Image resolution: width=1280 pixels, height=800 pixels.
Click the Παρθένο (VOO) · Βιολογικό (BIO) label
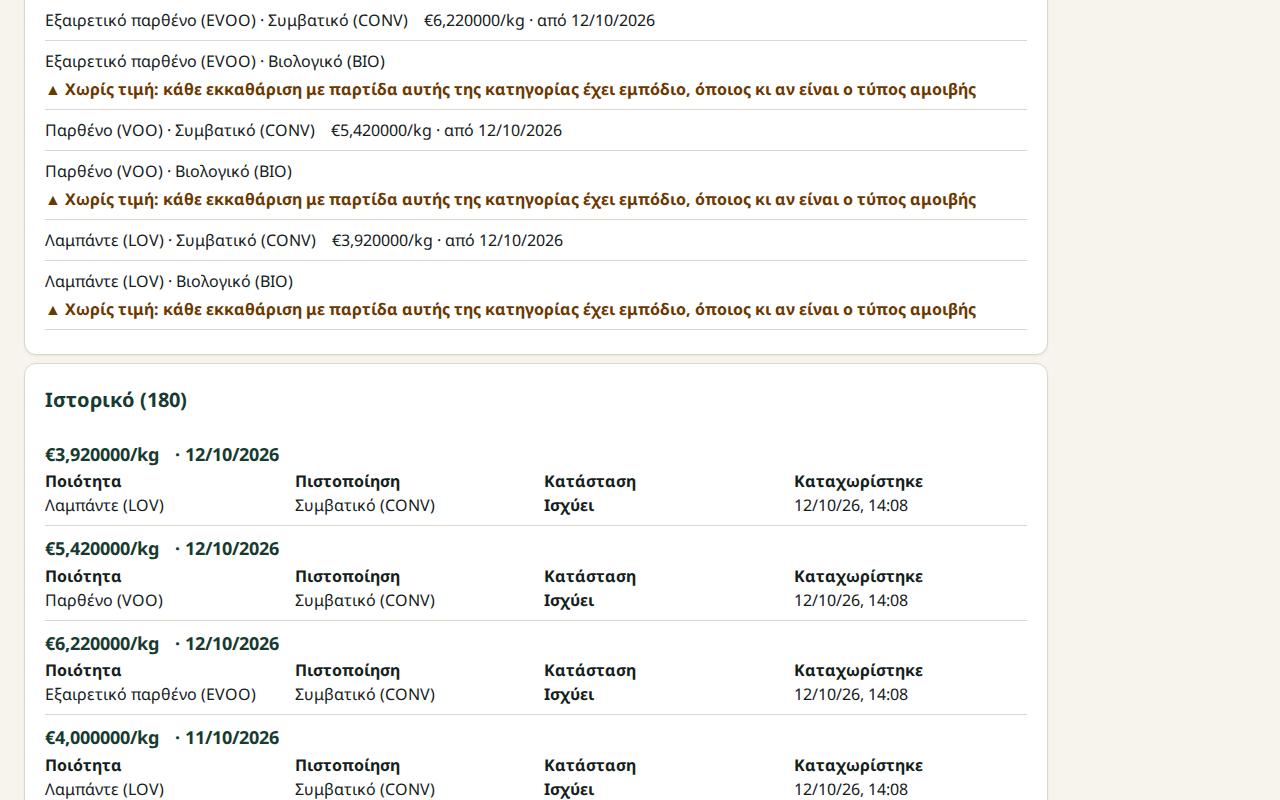click(x=169, y=171)
